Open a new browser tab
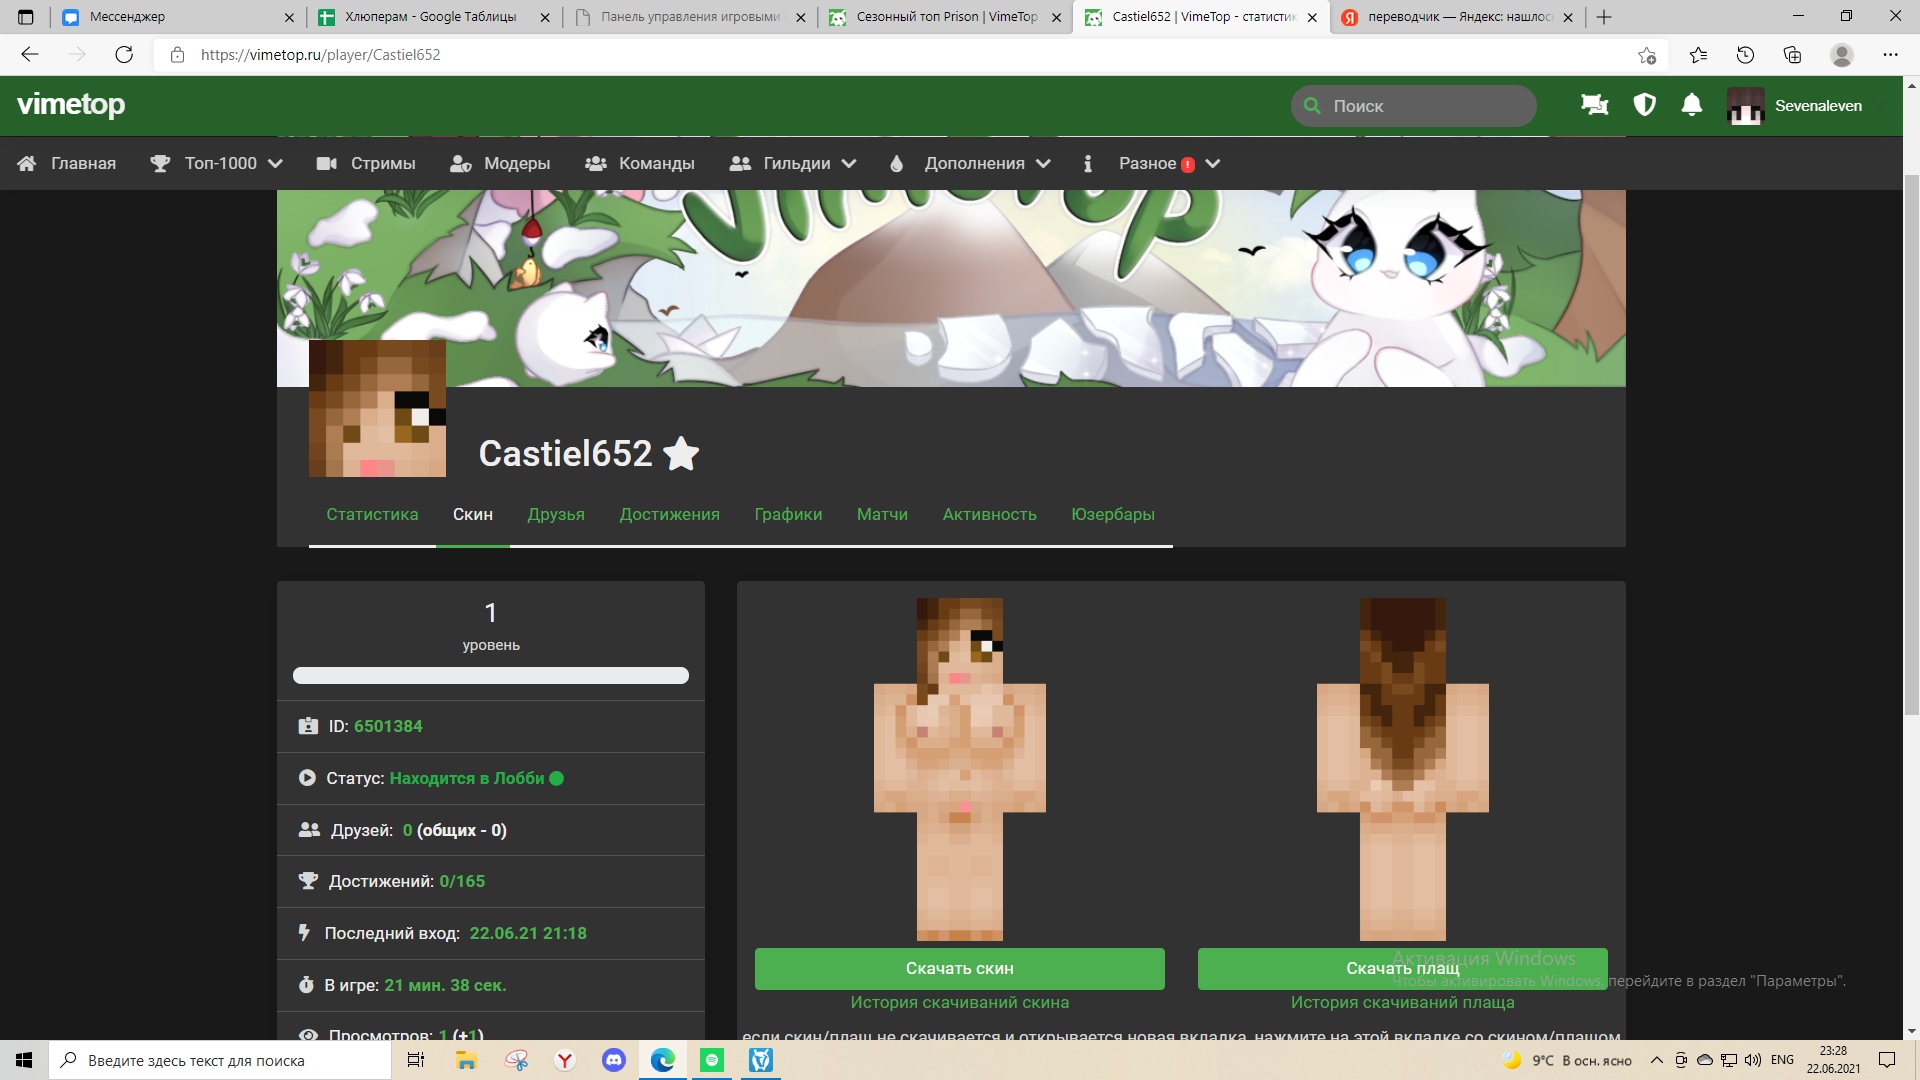1920x1080 pixels. click(1604, 17)
